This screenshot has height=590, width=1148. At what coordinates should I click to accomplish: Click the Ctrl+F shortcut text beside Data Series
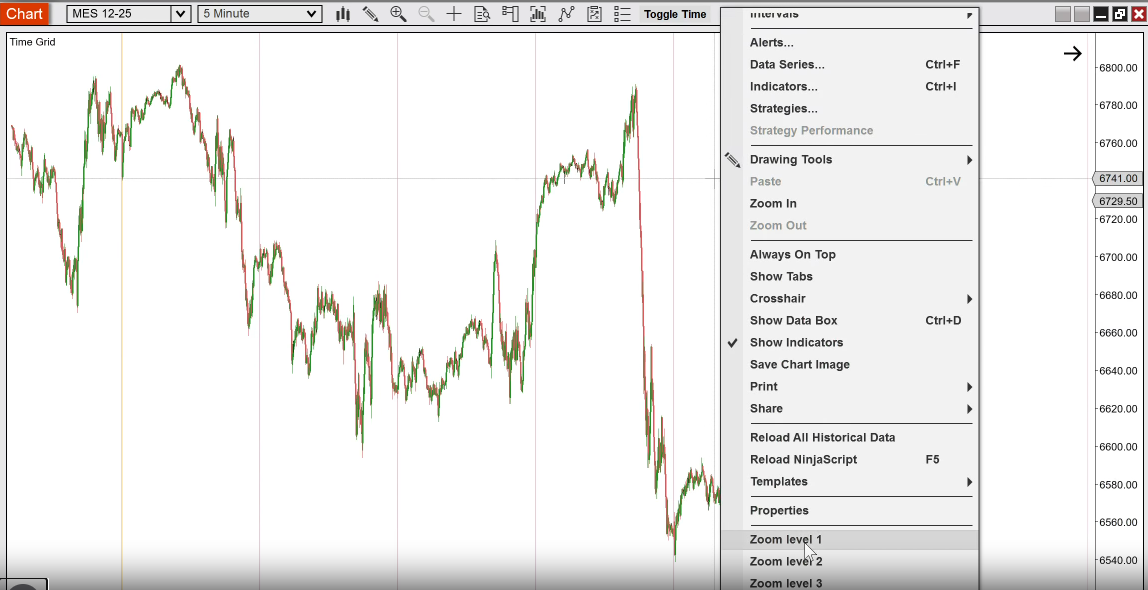pyautogui.click(x=942, y=64)
